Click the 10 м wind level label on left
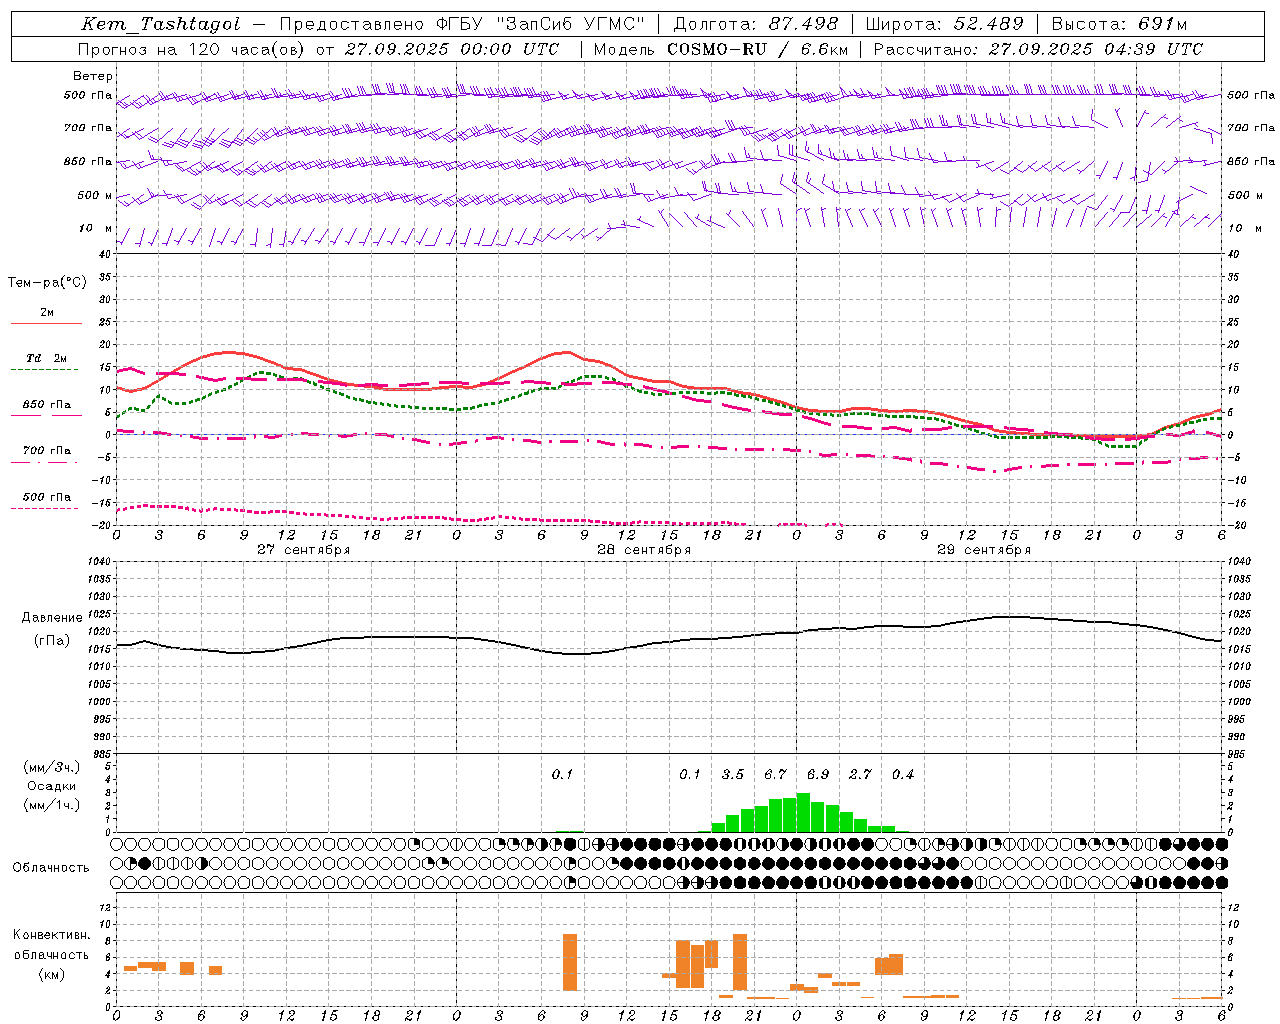Image resolution: width=1280 pixels, height=1024 pixels. [95, 228]
